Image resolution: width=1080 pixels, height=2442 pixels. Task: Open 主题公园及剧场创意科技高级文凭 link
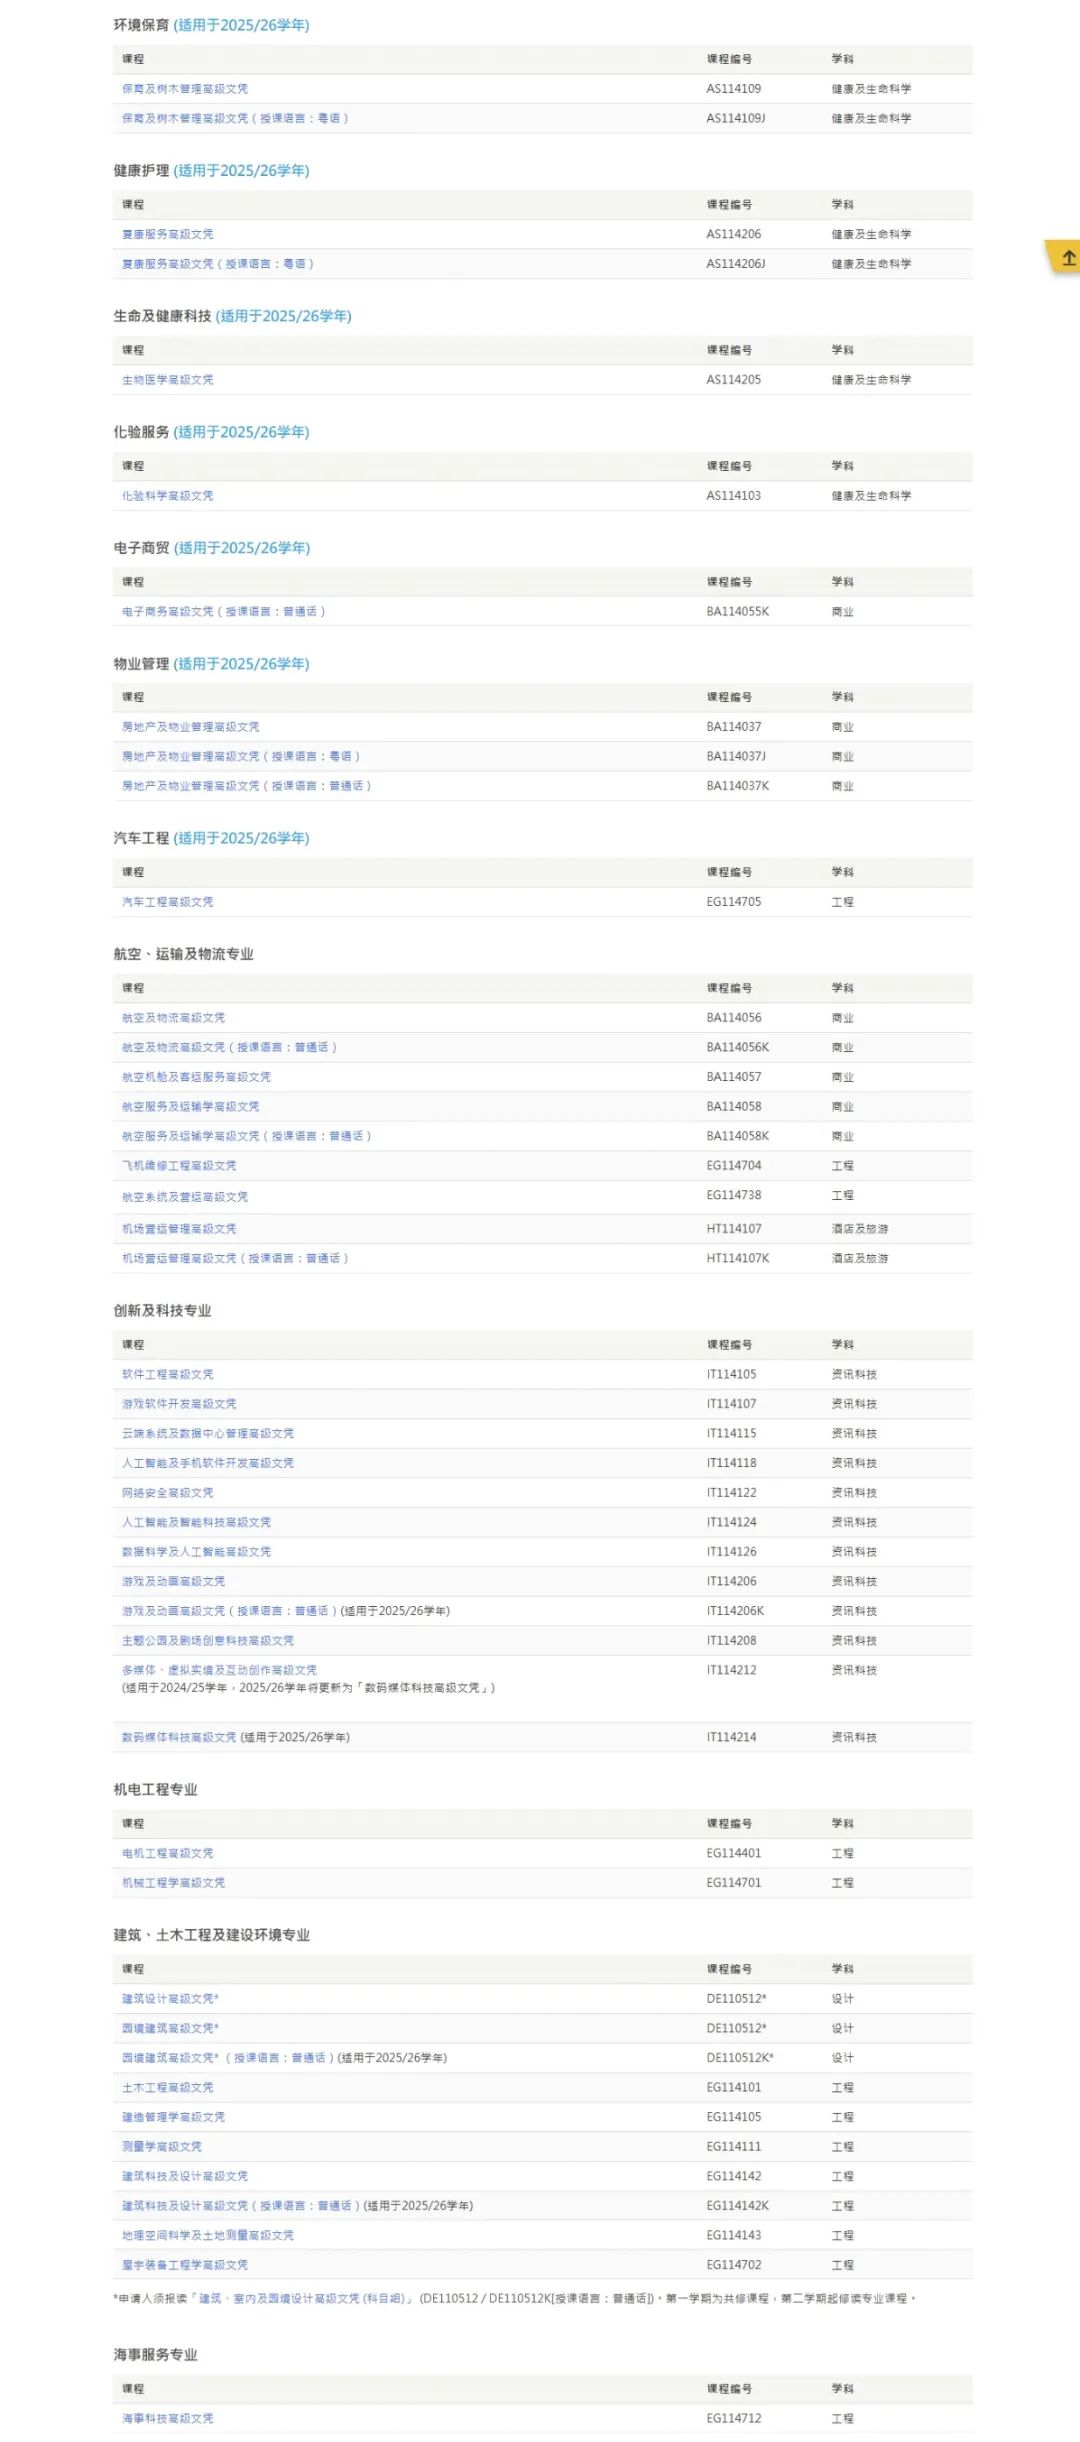(x=208, y=1641)
